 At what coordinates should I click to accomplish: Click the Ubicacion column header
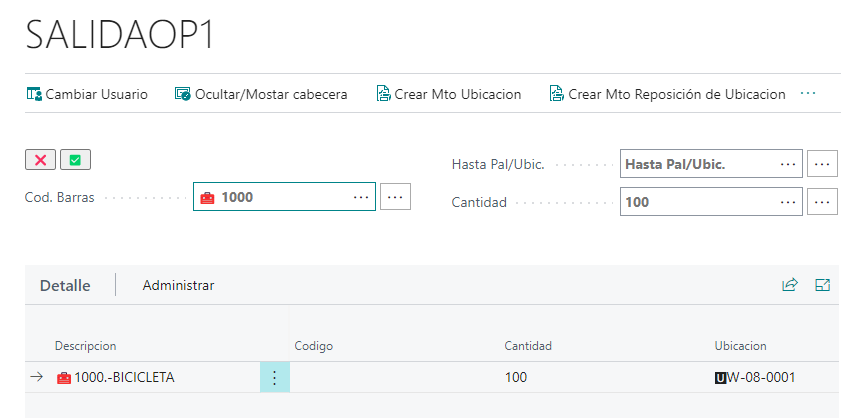click(x=740, y=346)
